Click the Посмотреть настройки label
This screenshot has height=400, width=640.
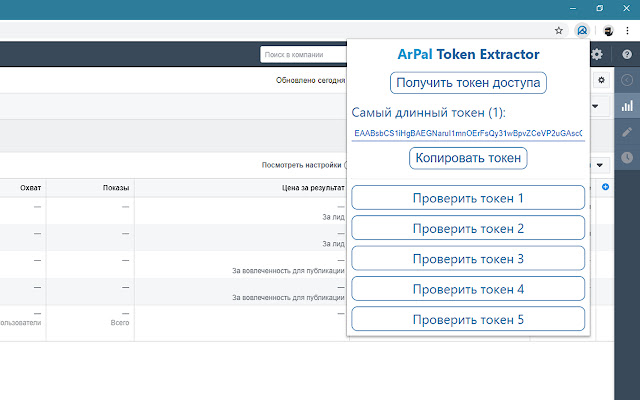coord(301,165)
